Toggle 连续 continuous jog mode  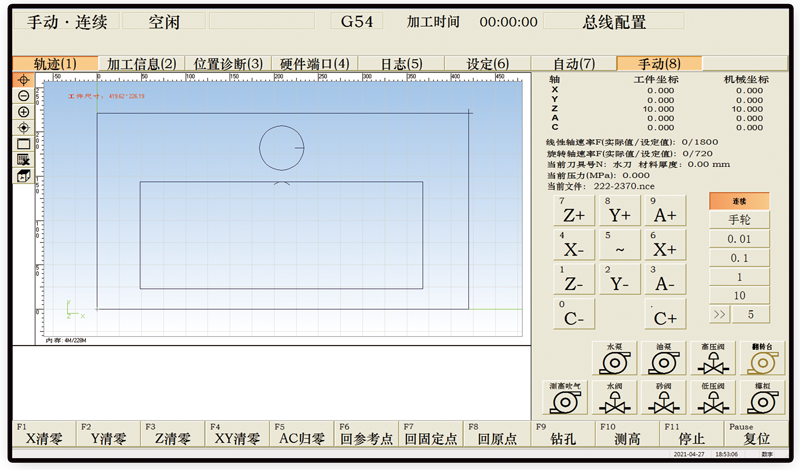(x=740, y=201)
